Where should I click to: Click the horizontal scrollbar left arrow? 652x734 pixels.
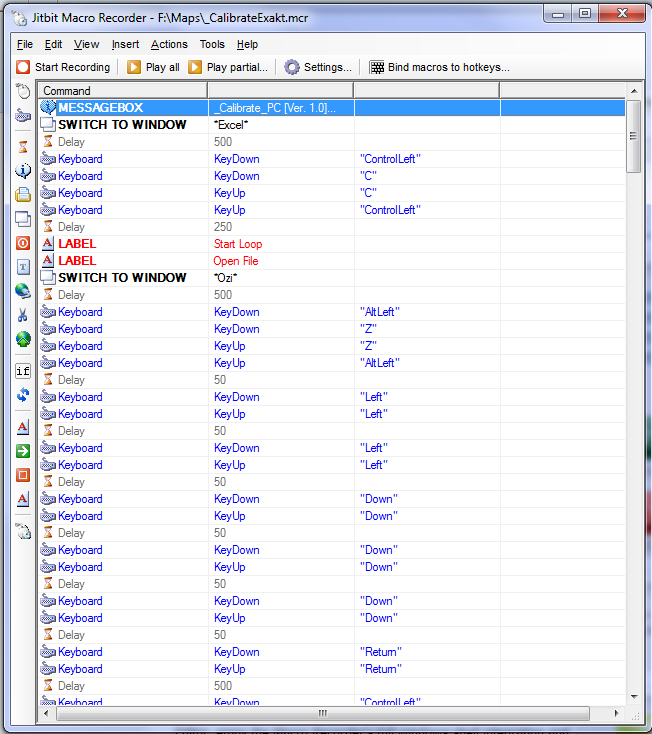click(x=46, y=713)
